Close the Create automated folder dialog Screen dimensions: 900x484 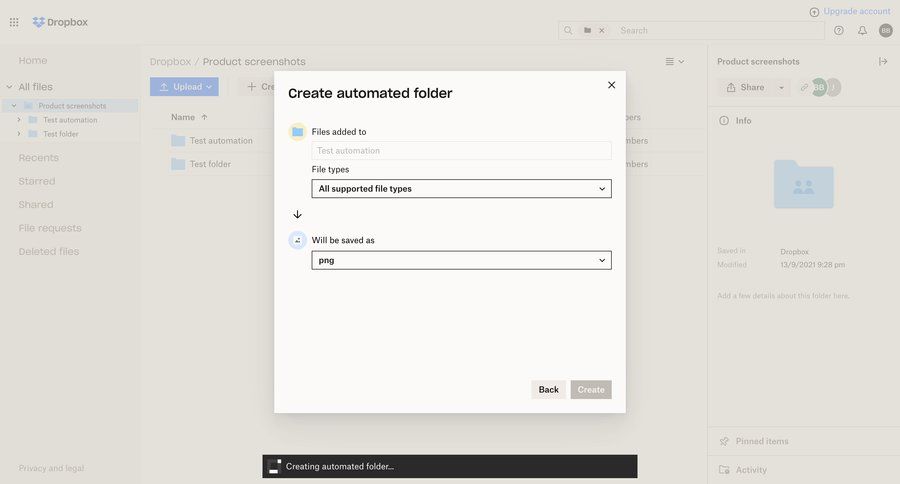(x=611, y=85)
